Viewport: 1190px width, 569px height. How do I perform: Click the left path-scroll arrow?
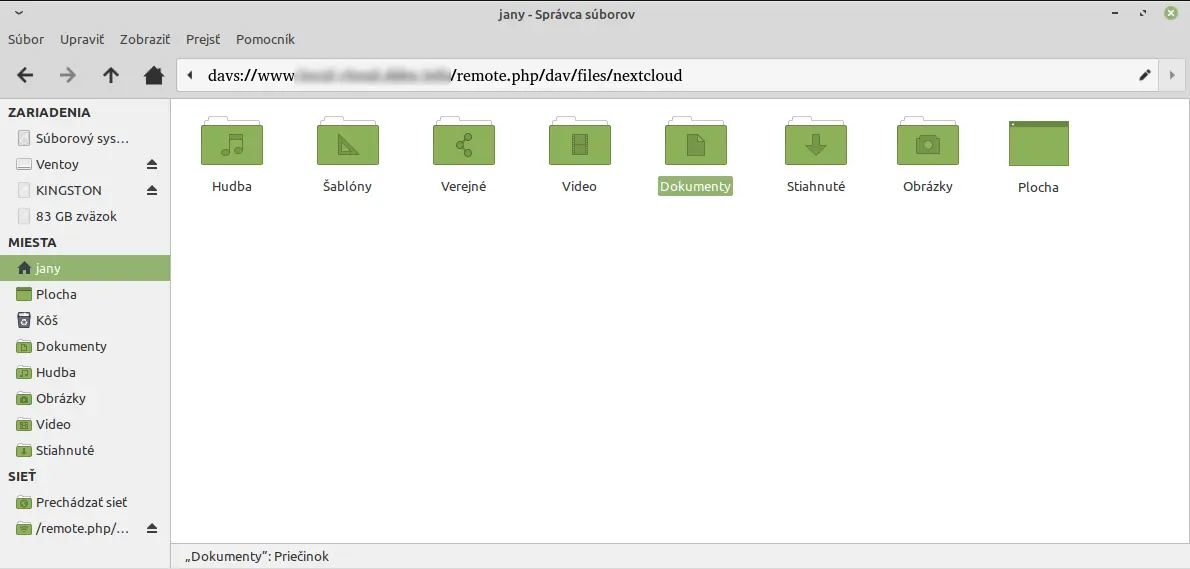point(190,75)
